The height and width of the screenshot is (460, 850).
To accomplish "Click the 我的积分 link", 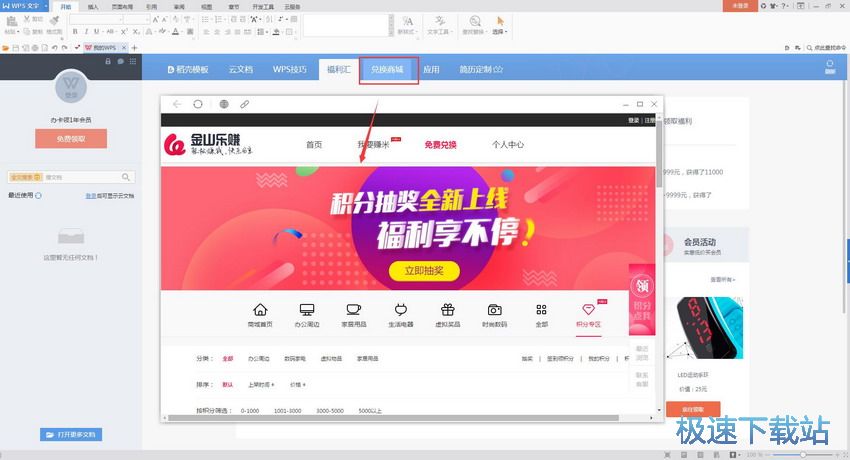I will [598, 359].
